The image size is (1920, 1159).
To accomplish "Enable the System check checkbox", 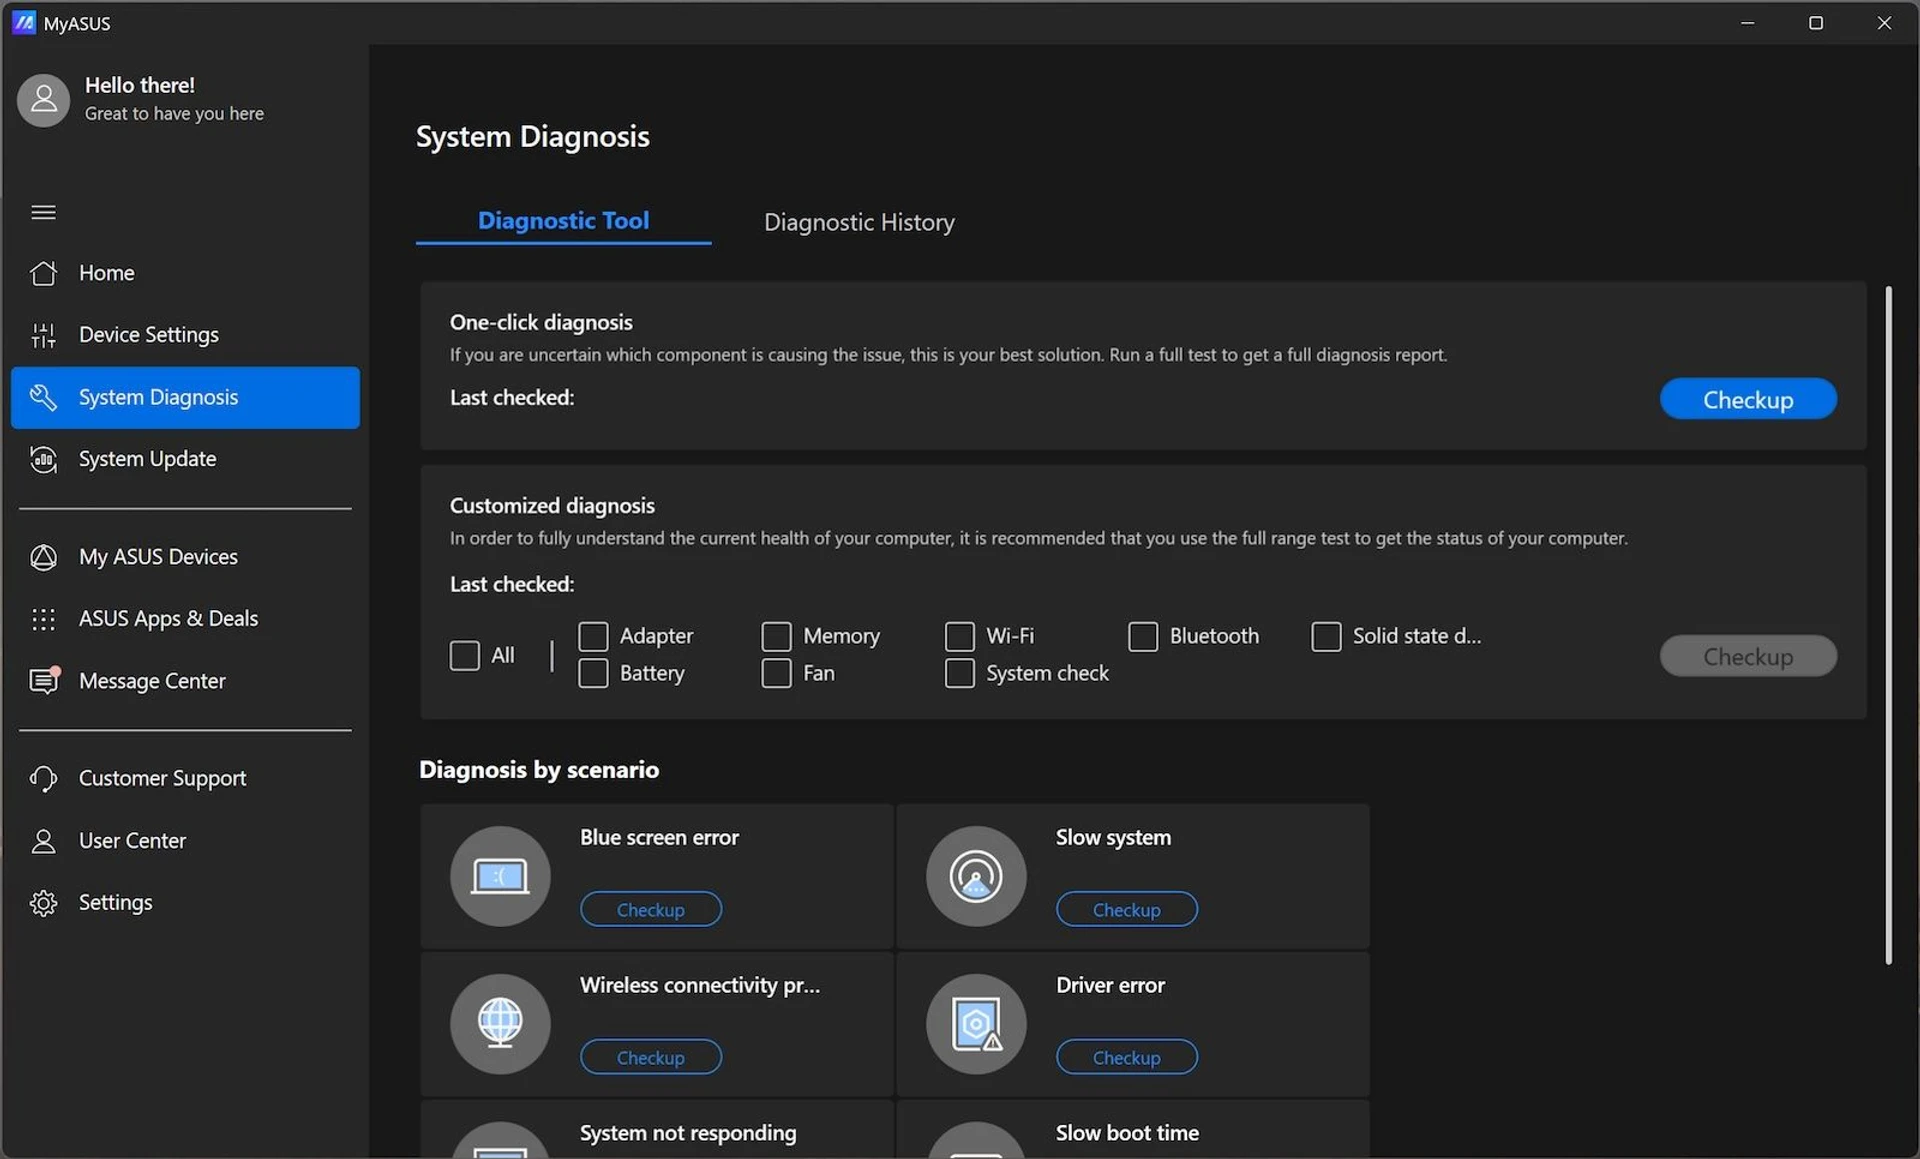I will 959,673.
